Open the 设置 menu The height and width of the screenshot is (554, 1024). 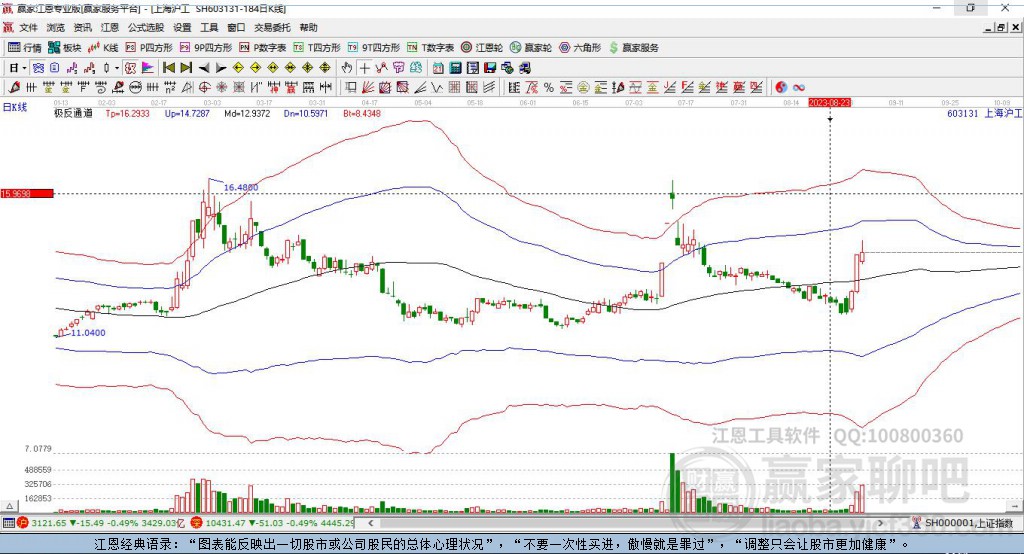coord(182,27)
